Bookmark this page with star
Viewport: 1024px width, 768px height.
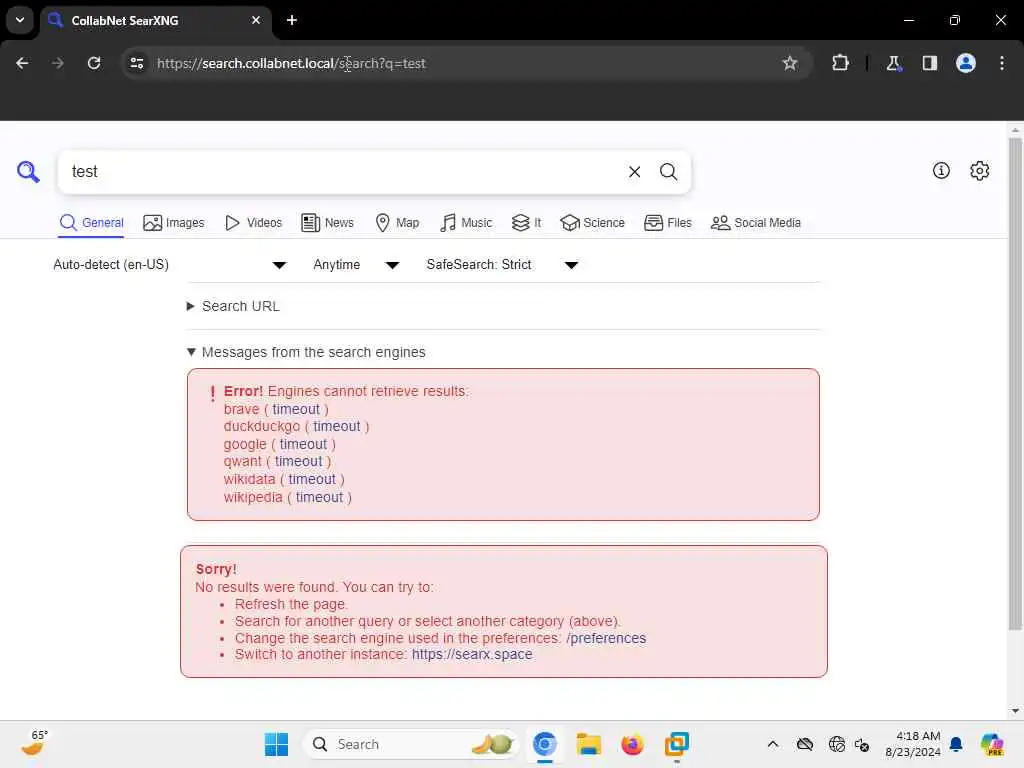[790, 63]
